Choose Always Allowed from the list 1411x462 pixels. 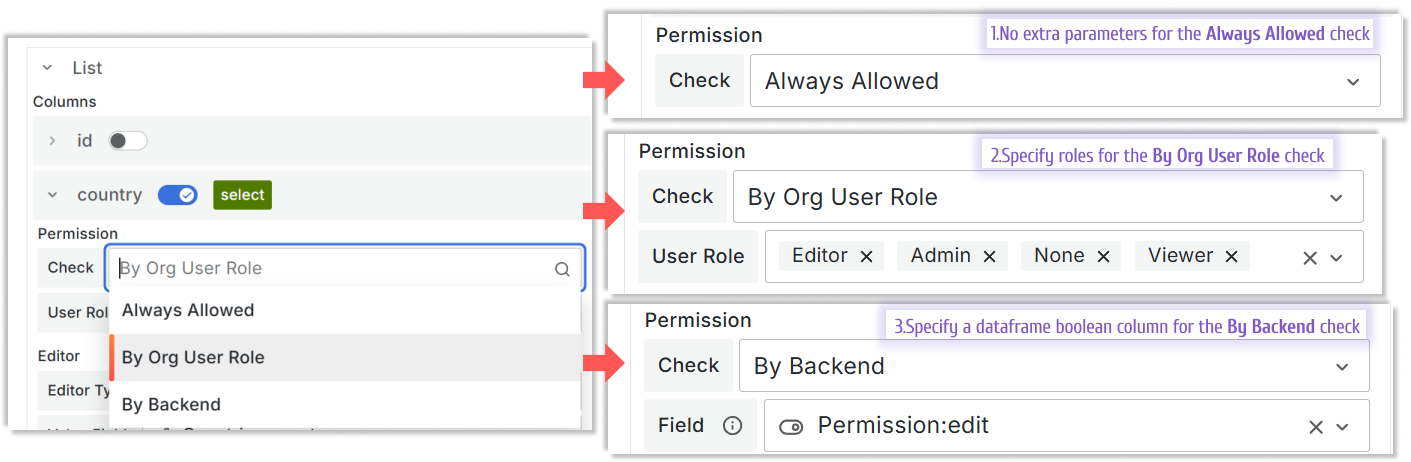(x=188, y=310)
